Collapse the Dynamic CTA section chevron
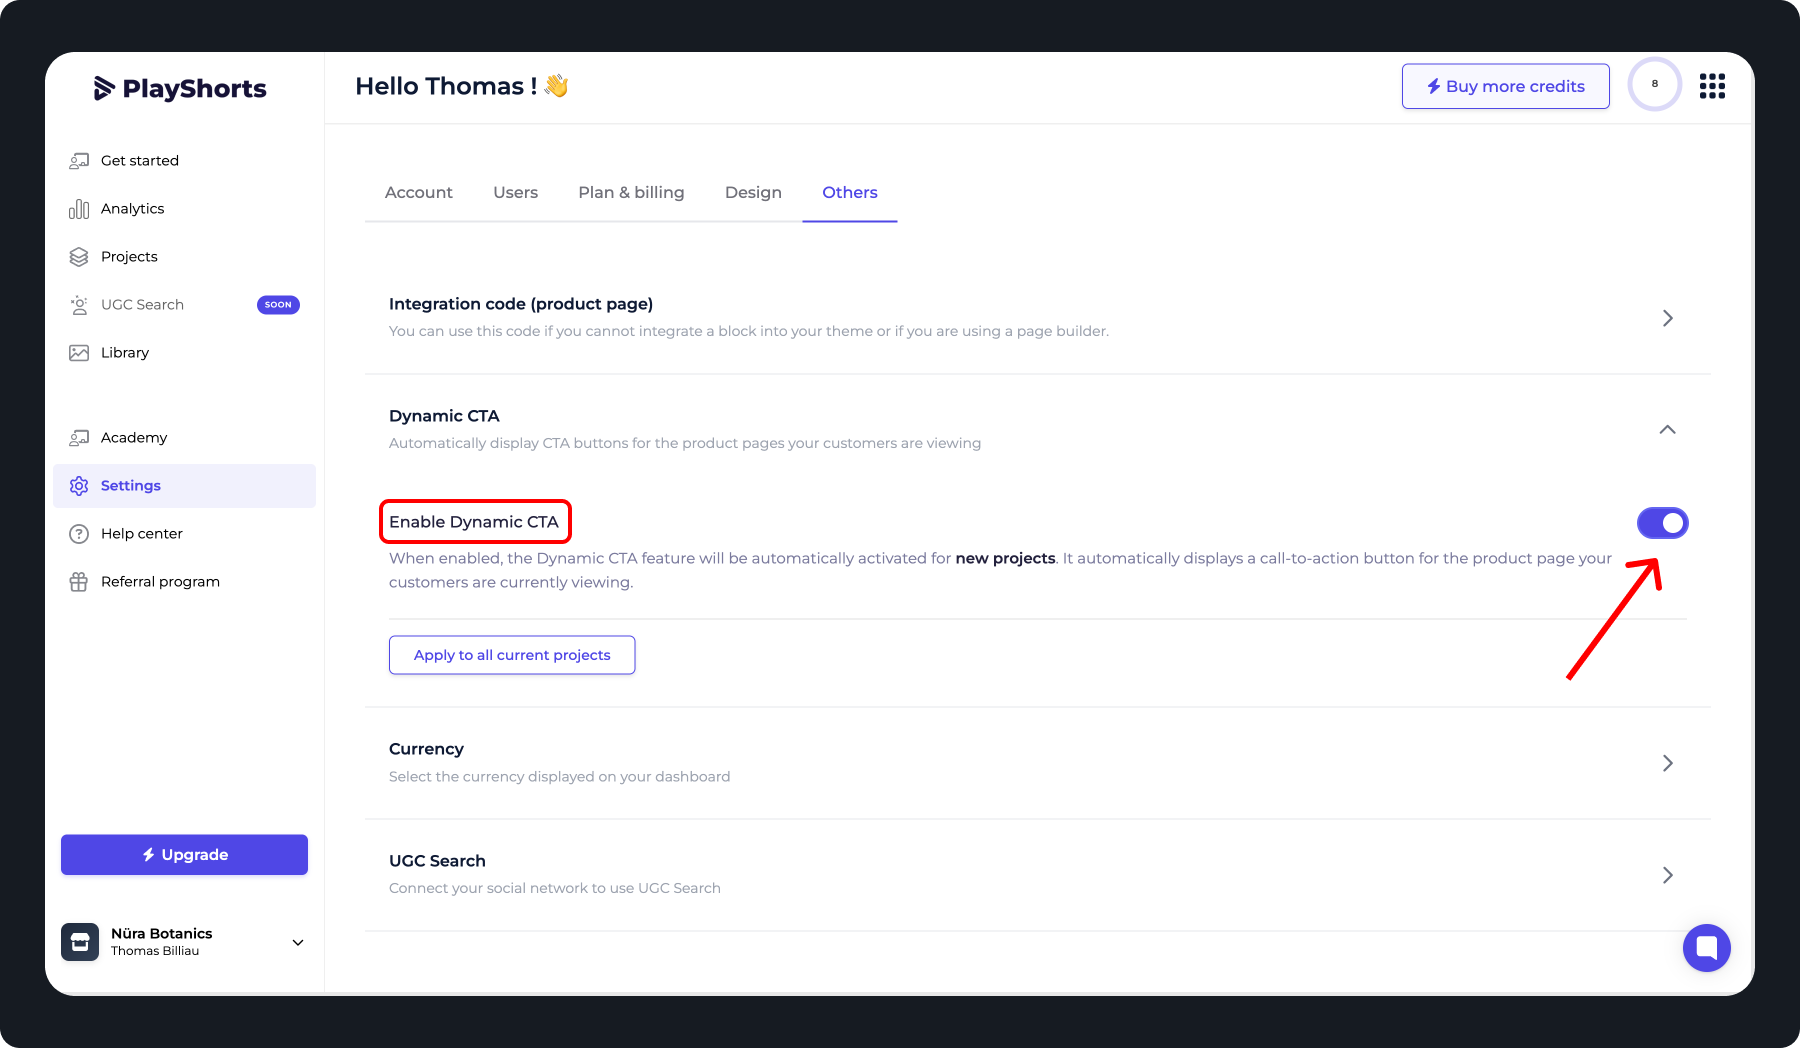This screenshot has width=1800, height=1048. tap(1667, 430)
